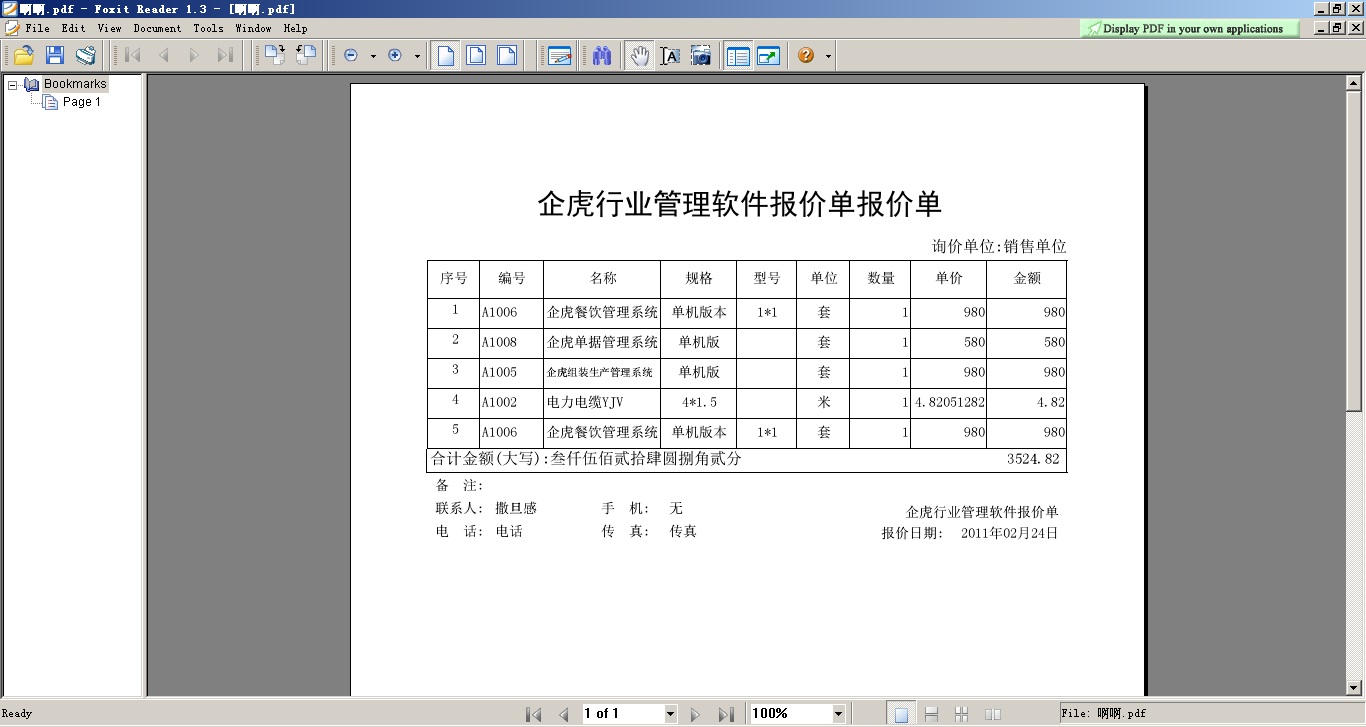1366x727 pixels.
Task: Click the 'Ready' status bar text
Action: (x=17, y=714)
